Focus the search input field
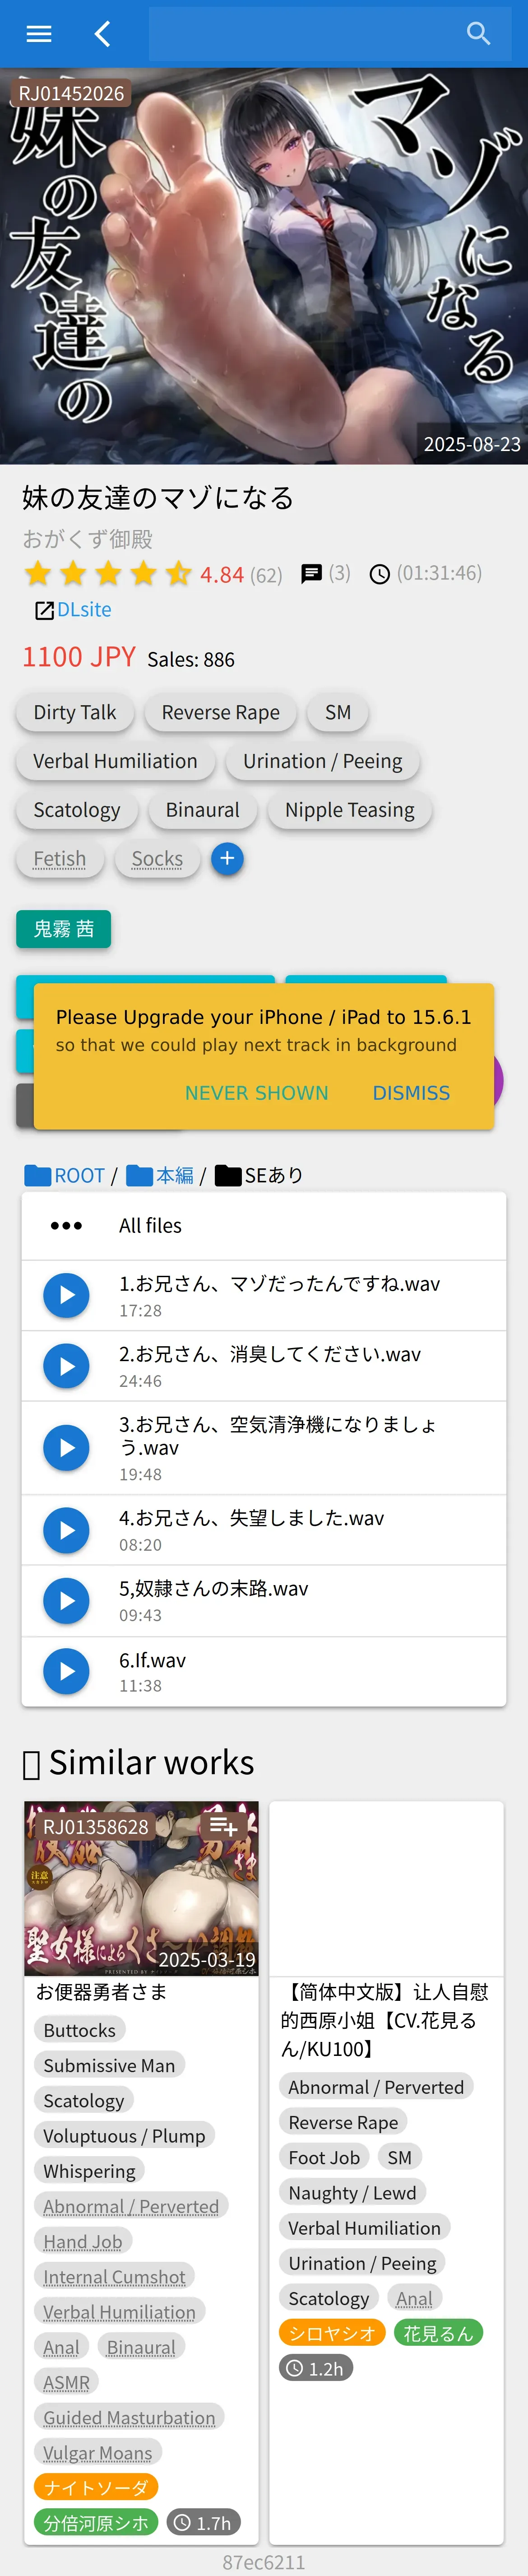Screen dimensions: 528x2576 click(300, 34)
